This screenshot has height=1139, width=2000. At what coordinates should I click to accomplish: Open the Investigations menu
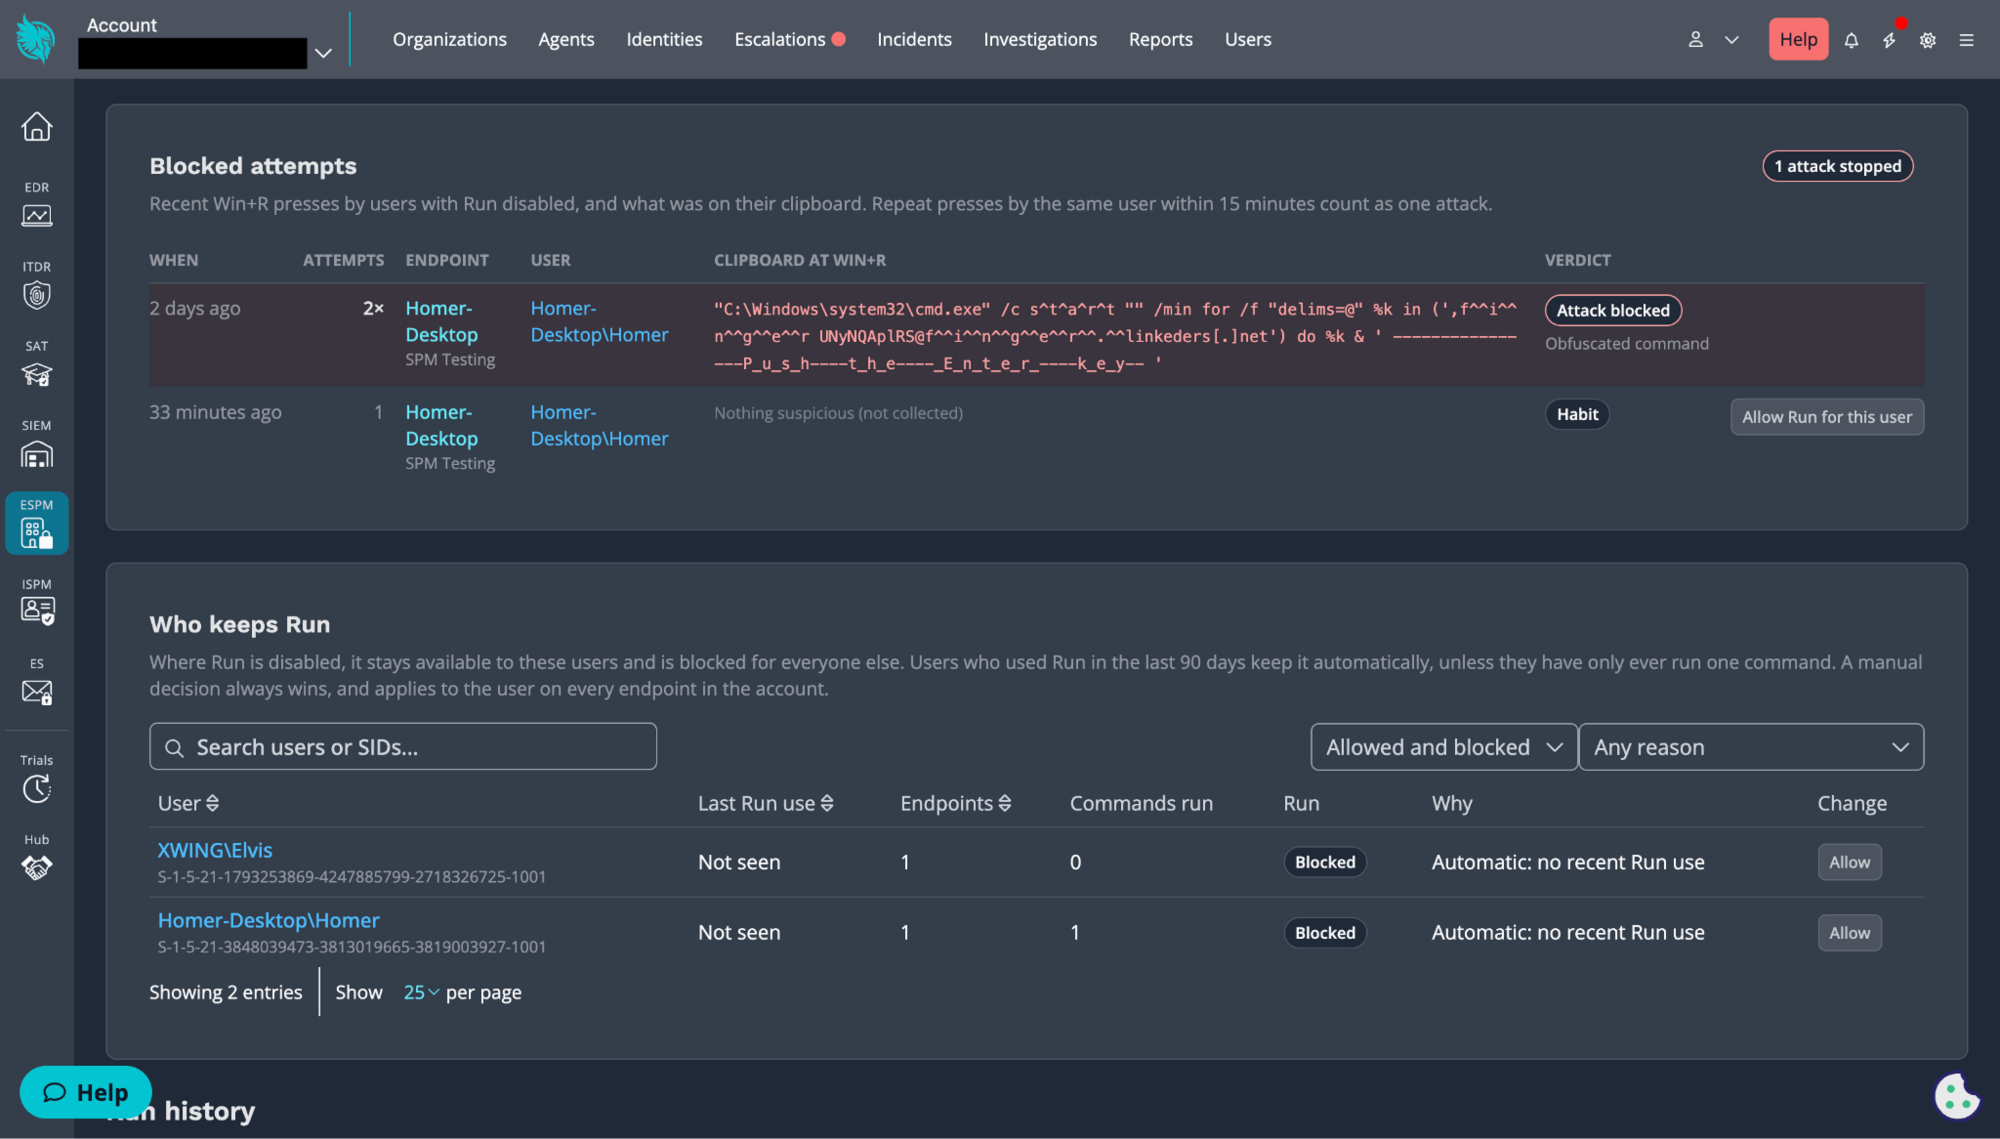click(1040, 40)
